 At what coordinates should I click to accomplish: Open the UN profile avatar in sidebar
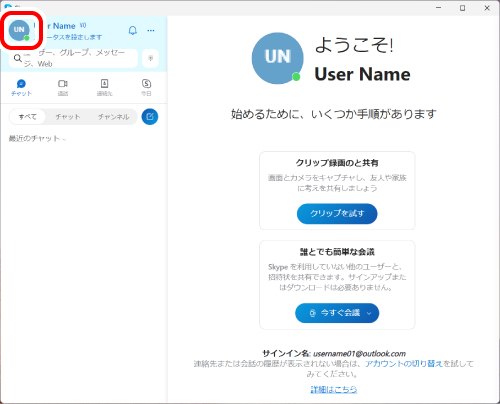pyautogui.click(x=19, y=30)
